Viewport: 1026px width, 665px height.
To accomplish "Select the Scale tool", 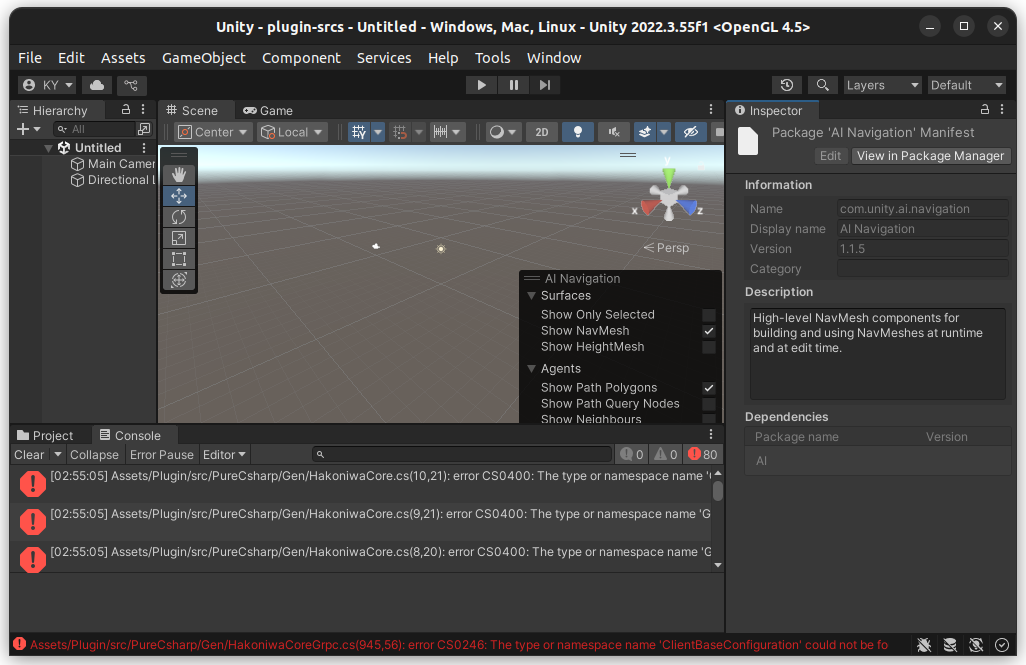I will (179, 238).
